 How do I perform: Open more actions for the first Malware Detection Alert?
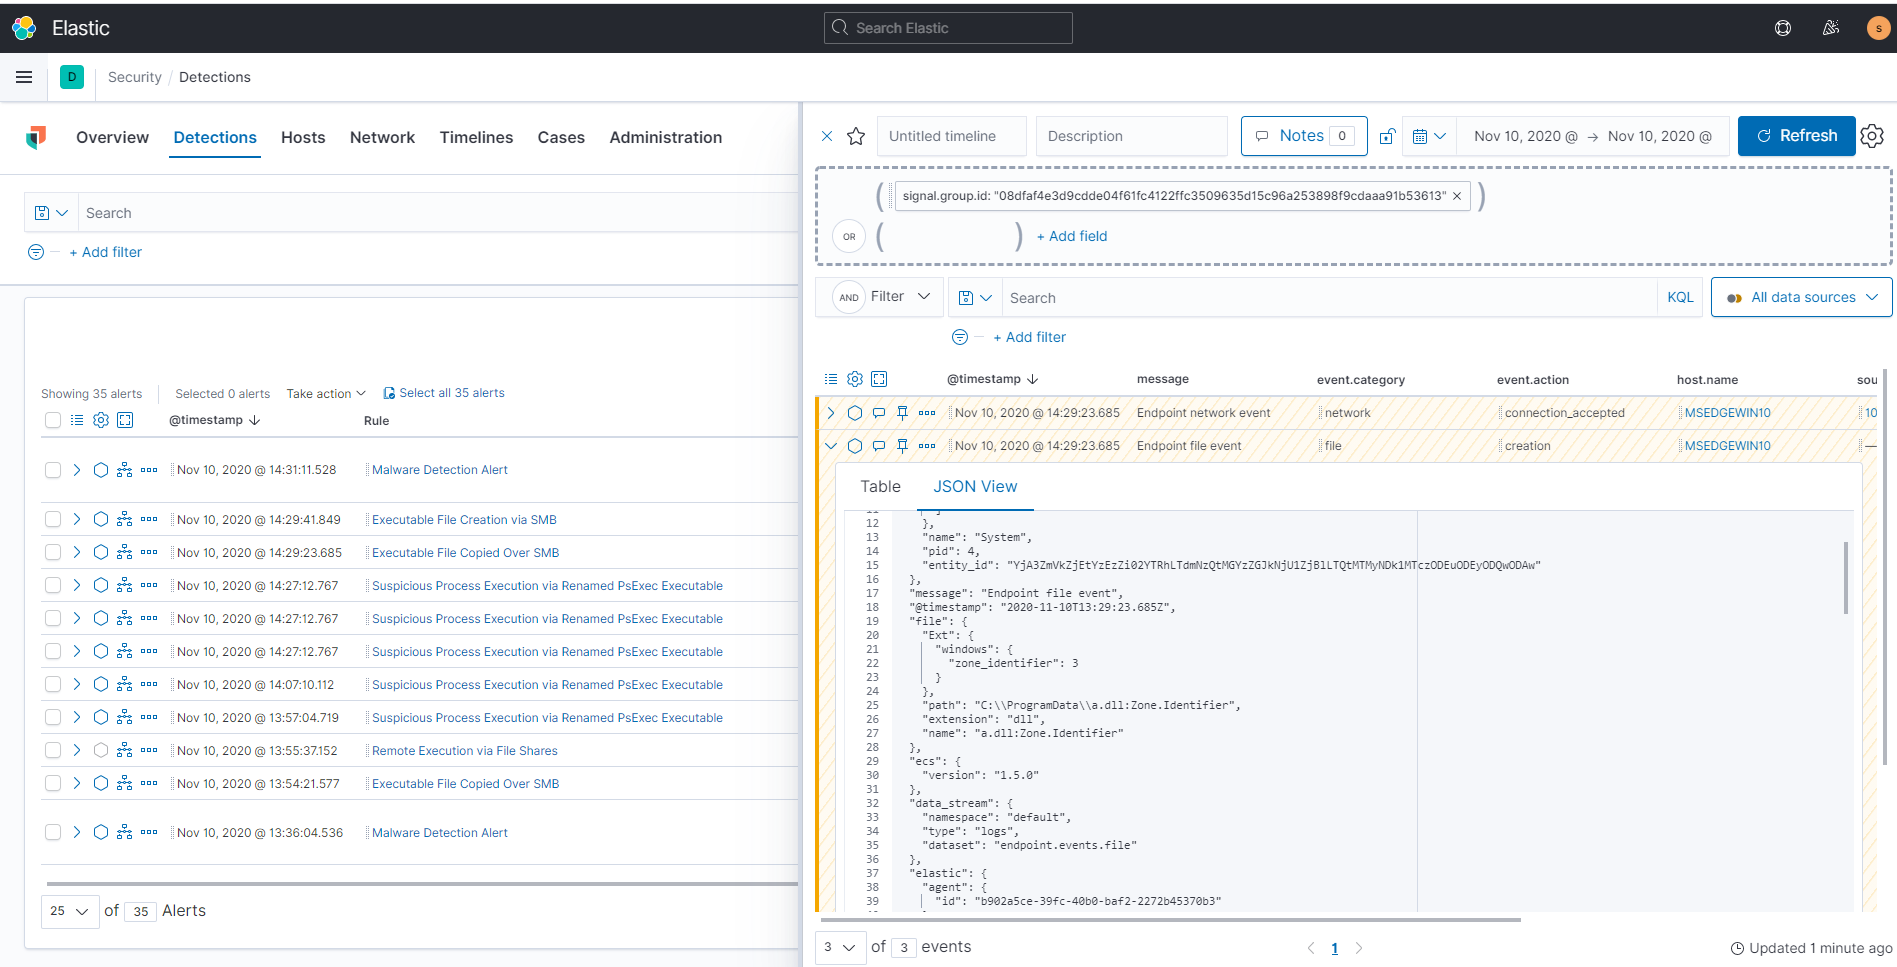149,469
